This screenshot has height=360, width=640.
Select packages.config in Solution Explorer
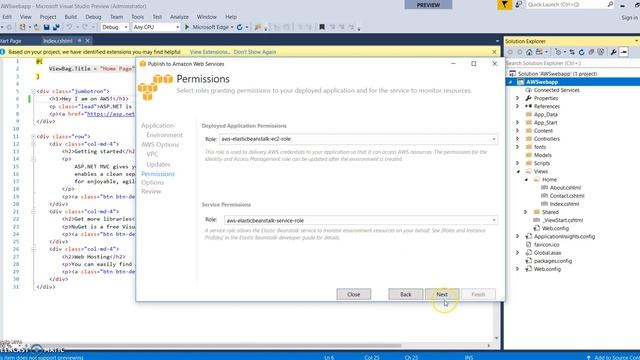pyautogui.click(x=553, y=261)
